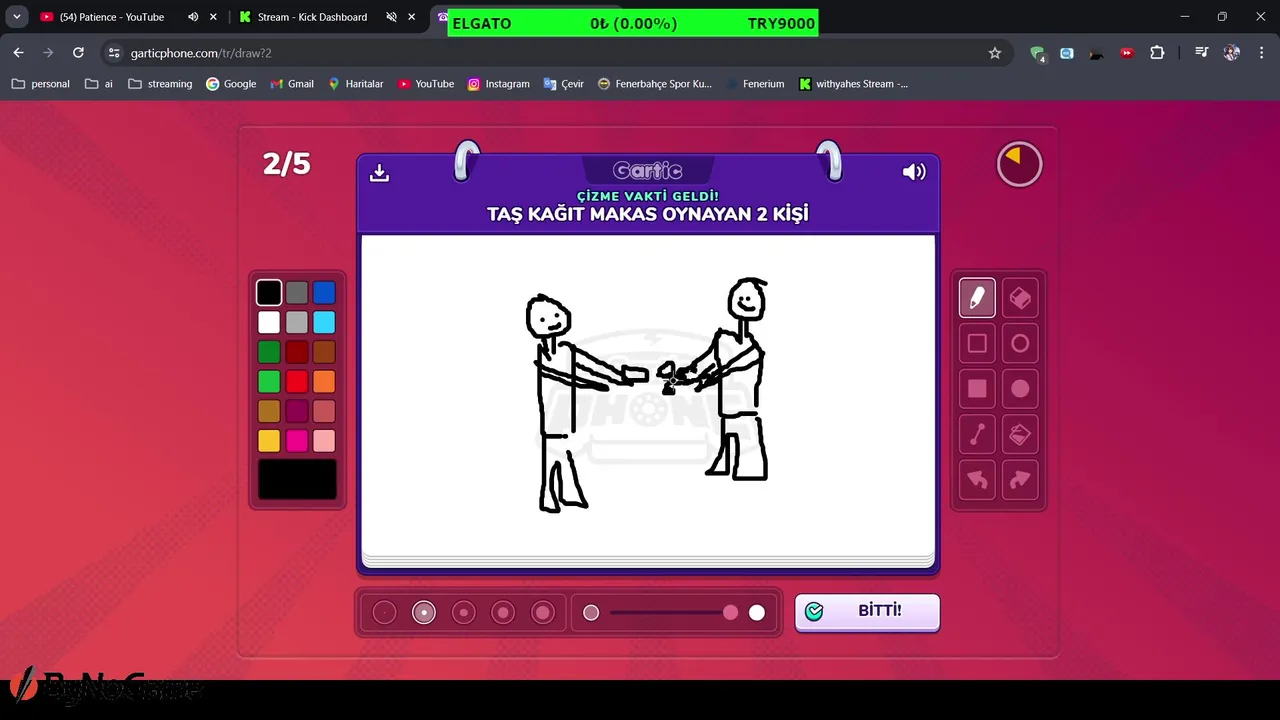The image size is (1280, 720).
Task: Submit the drawing with BİTTİ! button
Action: click(867, 611)
